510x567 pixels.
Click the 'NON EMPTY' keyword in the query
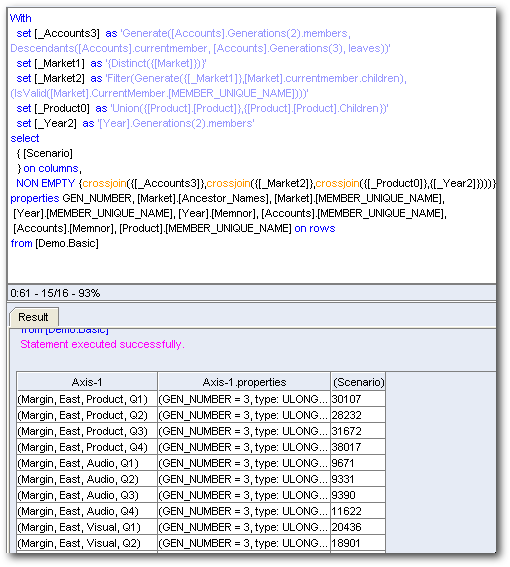46,183
